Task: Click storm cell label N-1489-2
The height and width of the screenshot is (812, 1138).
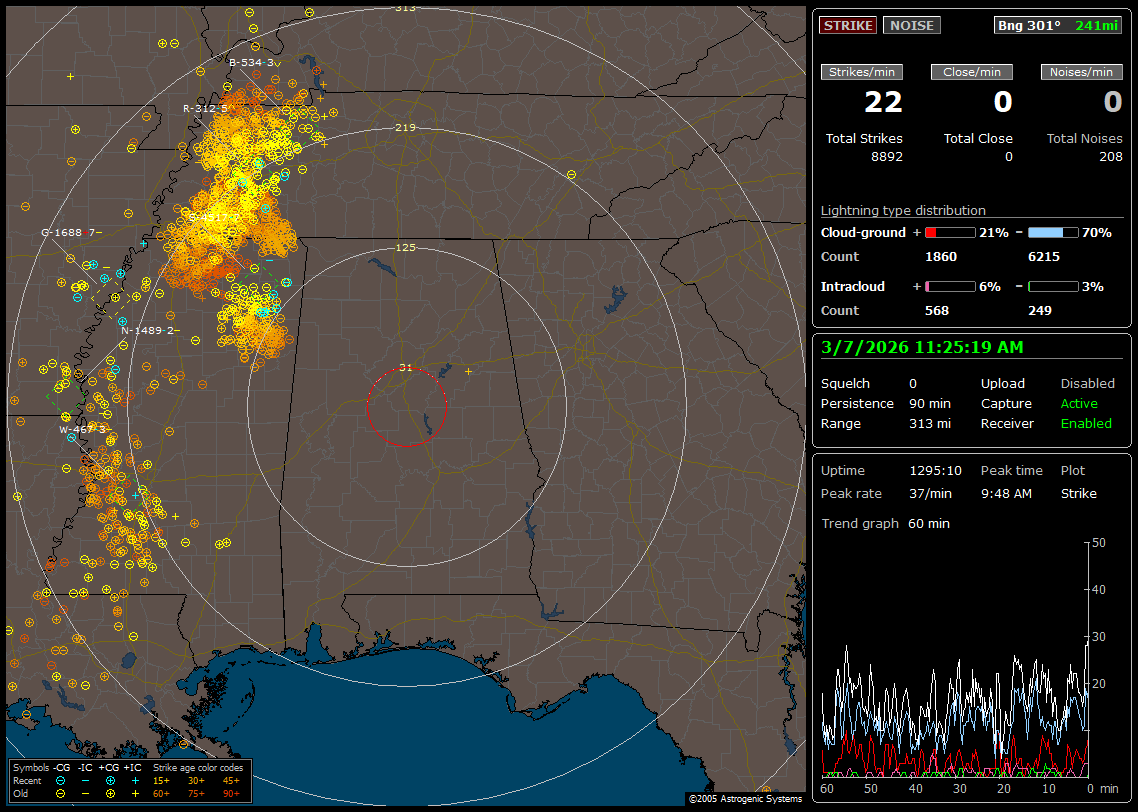Action: (147, 330)
